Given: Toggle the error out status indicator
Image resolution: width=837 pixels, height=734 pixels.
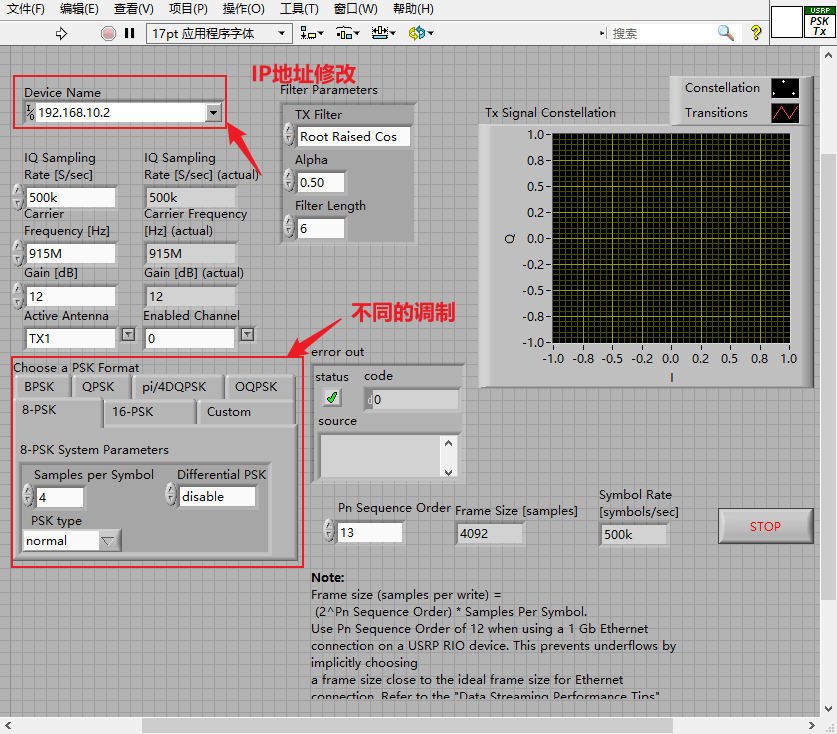Looking at the screenshot, I should [x=332, y=397].
